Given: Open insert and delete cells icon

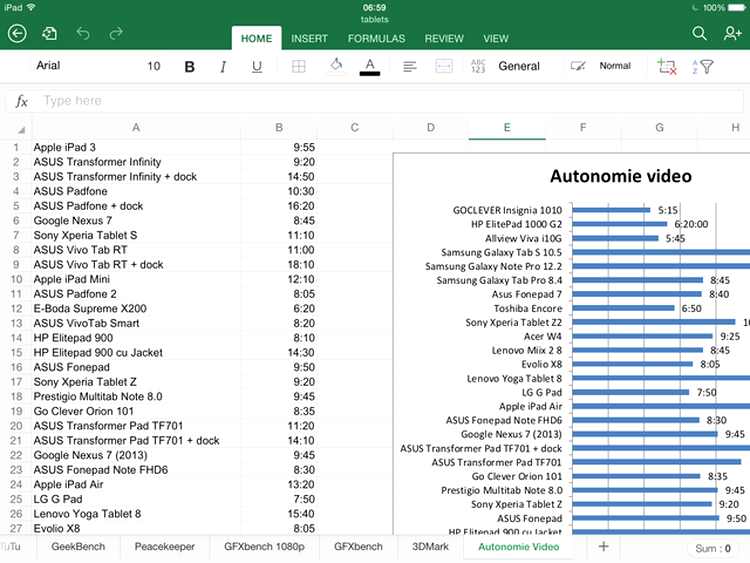Looking at the screenshot, I should [x=667, y=66].
